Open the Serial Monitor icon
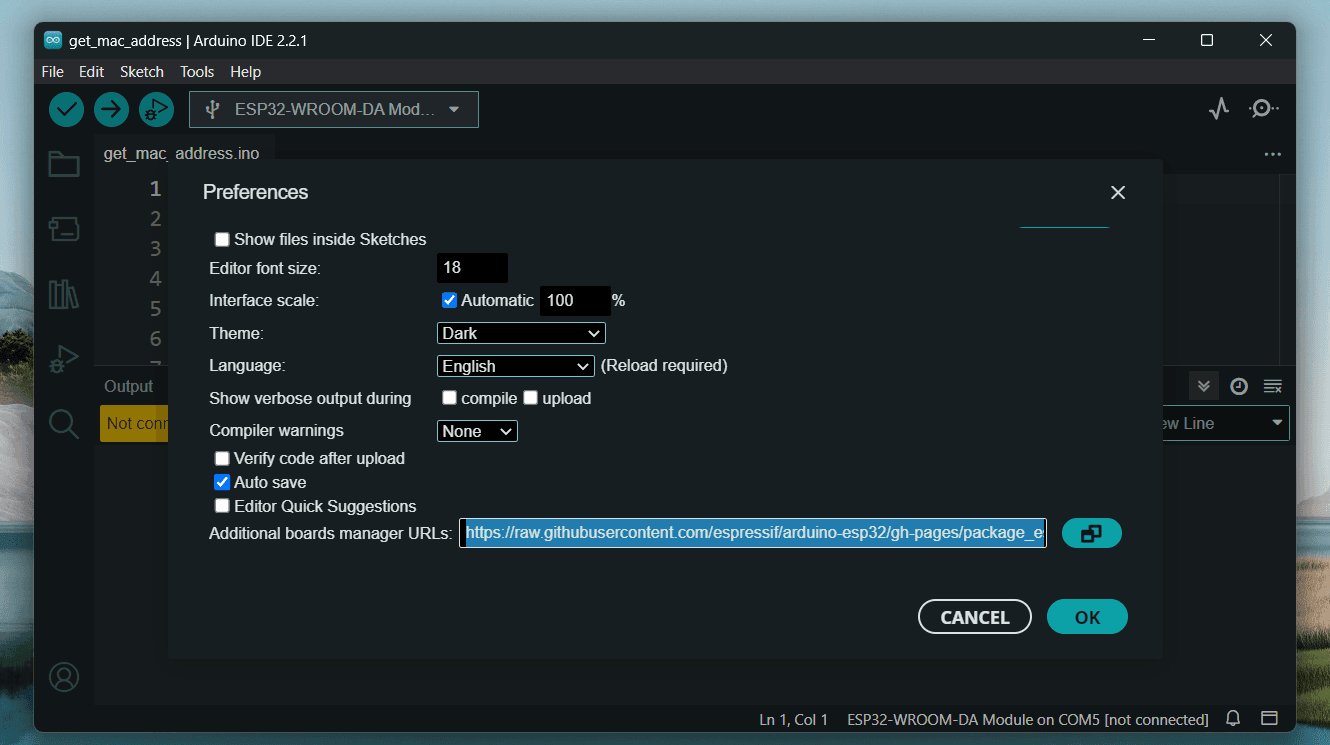The width and height of the screenshot is (1330, 745). click(x=1263, y=109)
